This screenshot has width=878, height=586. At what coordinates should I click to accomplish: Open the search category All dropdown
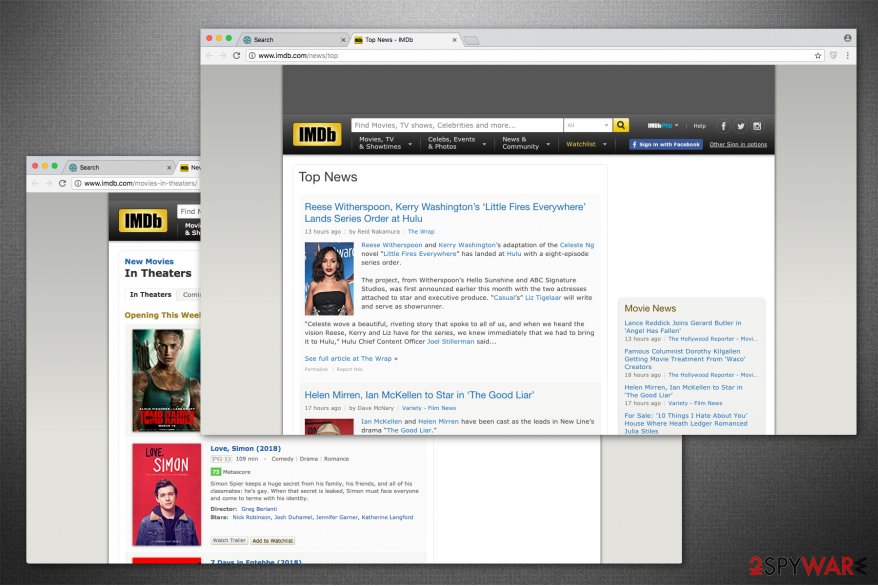pos(587,125)
